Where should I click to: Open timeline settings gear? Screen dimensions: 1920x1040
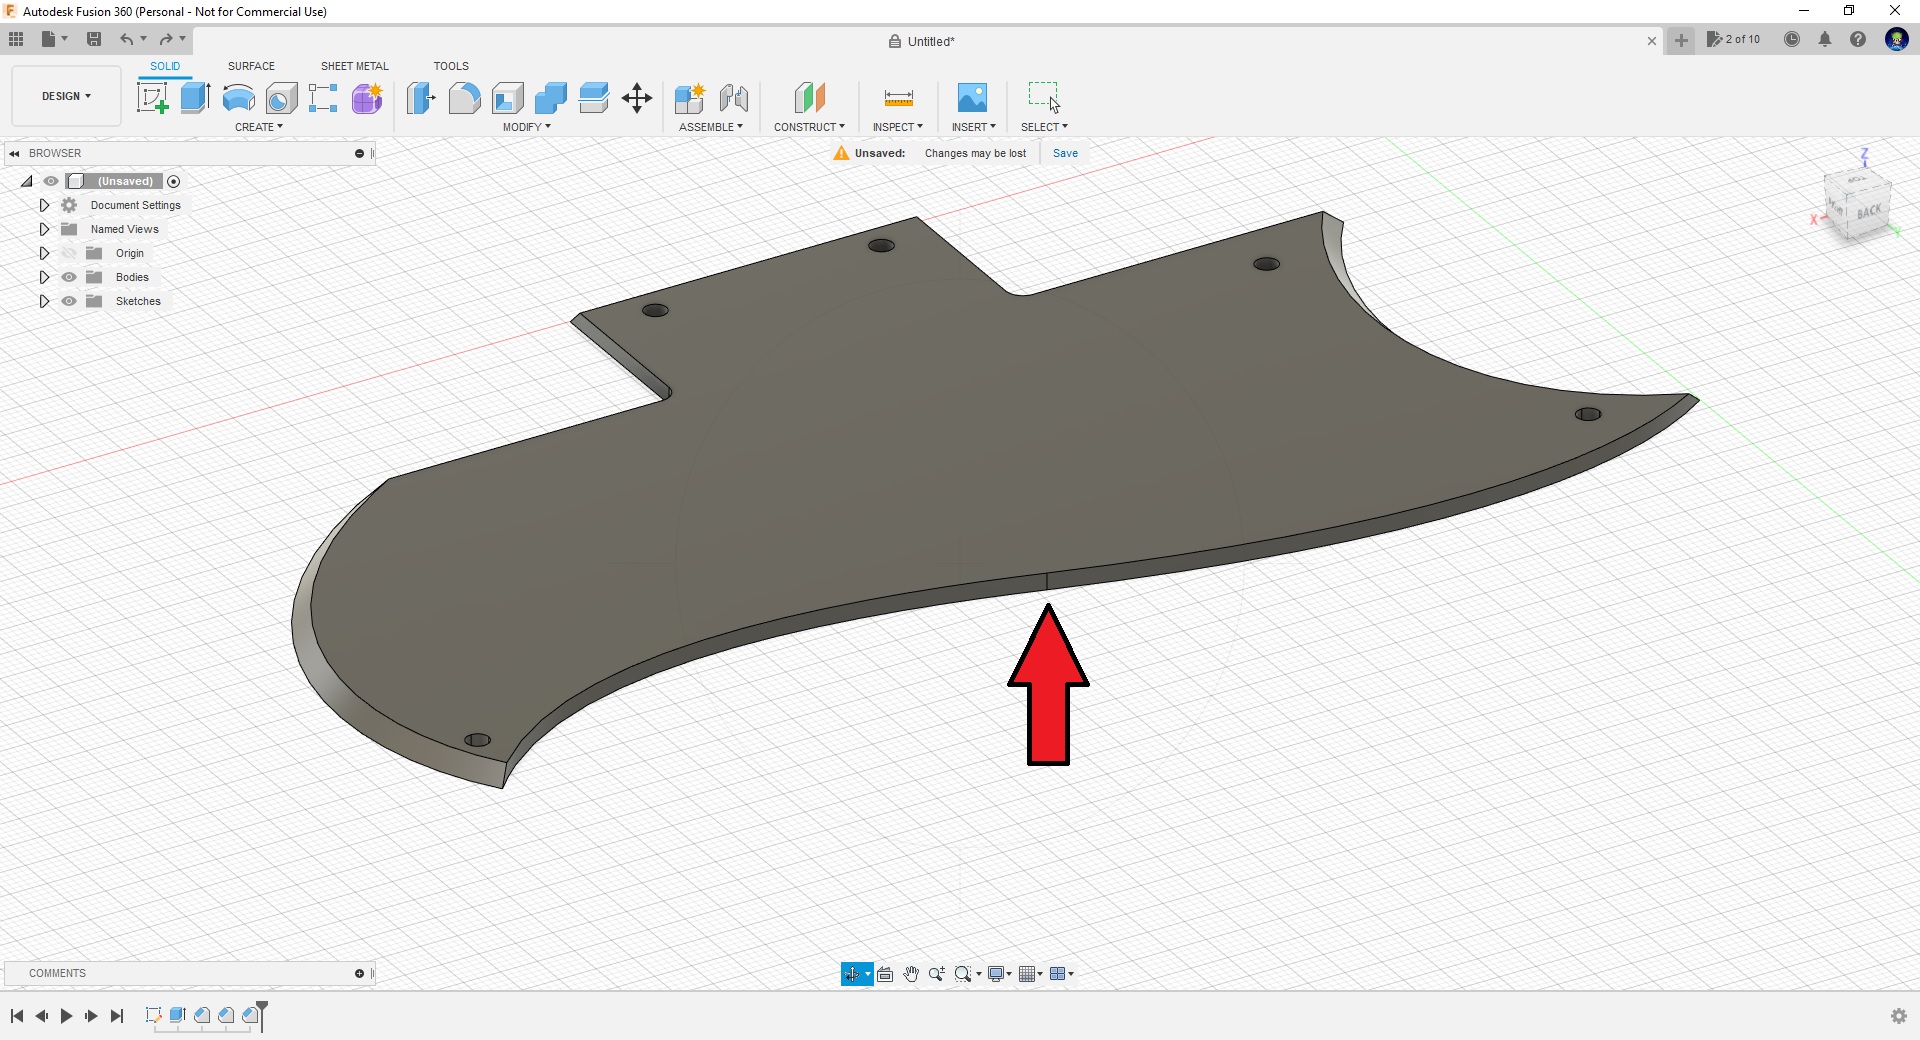(1898, 1016)
